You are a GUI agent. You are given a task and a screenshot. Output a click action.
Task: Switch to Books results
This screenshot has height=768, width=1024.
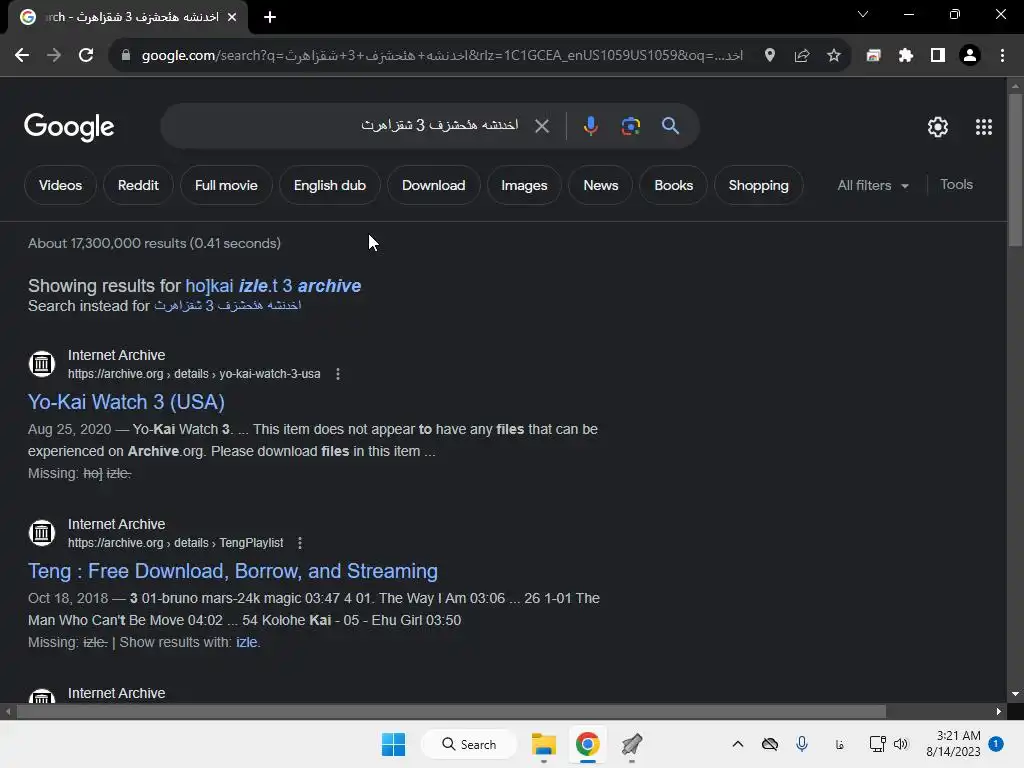[x=673, y=185]
